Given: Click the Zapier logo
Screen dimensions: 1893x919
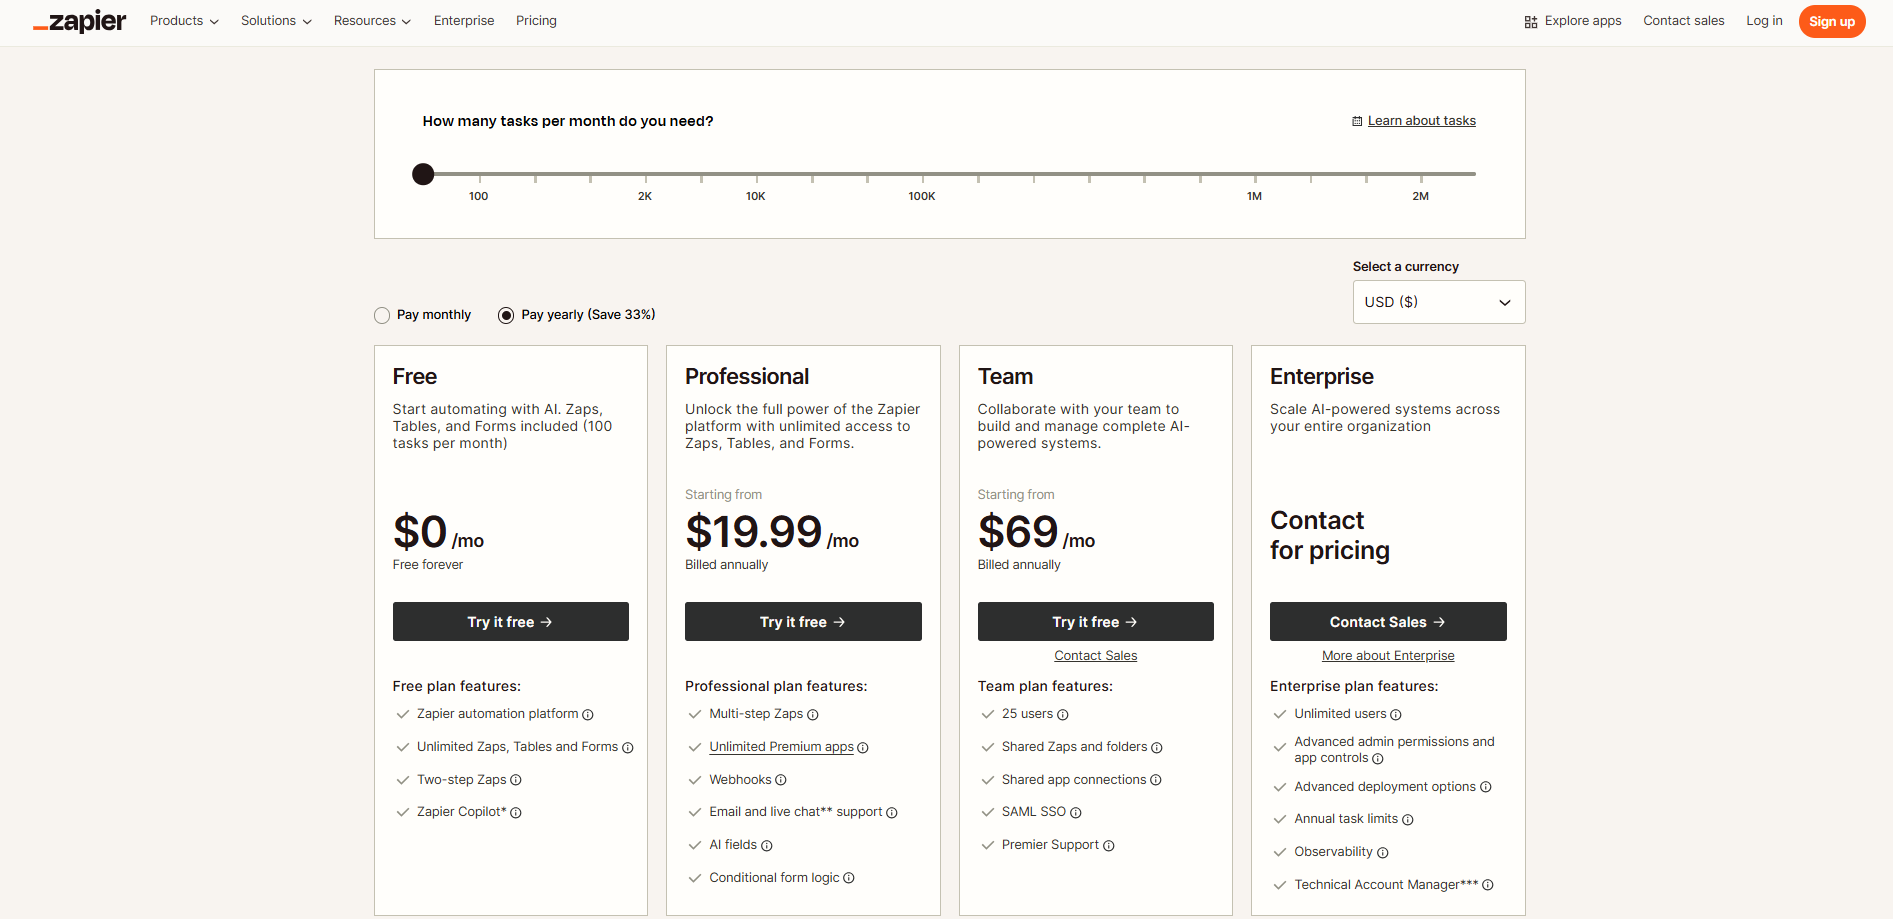Looking at the screenshot, I should 79,20.
